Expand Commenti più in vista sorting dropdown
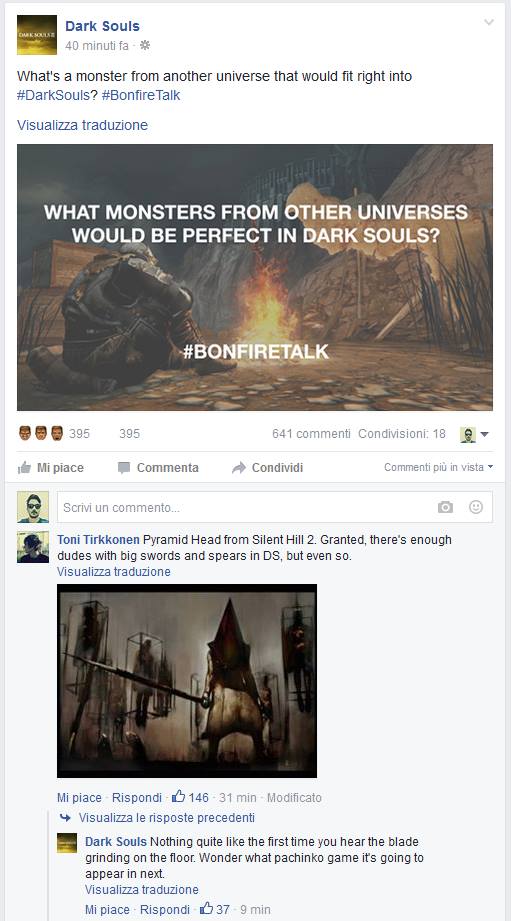 [x=439, y=467]
